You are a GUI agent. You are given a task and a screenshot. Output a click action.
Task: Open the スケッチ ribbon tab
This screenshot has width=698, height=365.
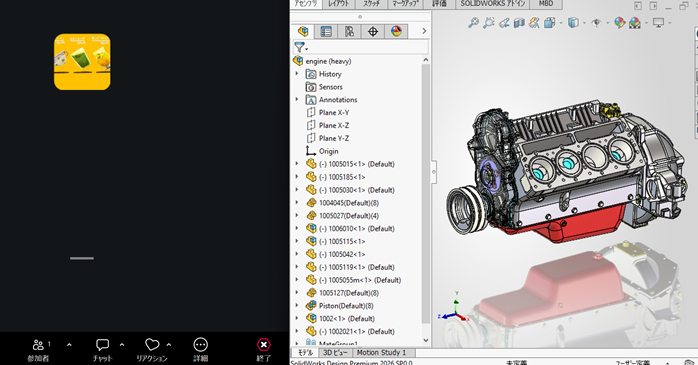(x=371, y=4)
